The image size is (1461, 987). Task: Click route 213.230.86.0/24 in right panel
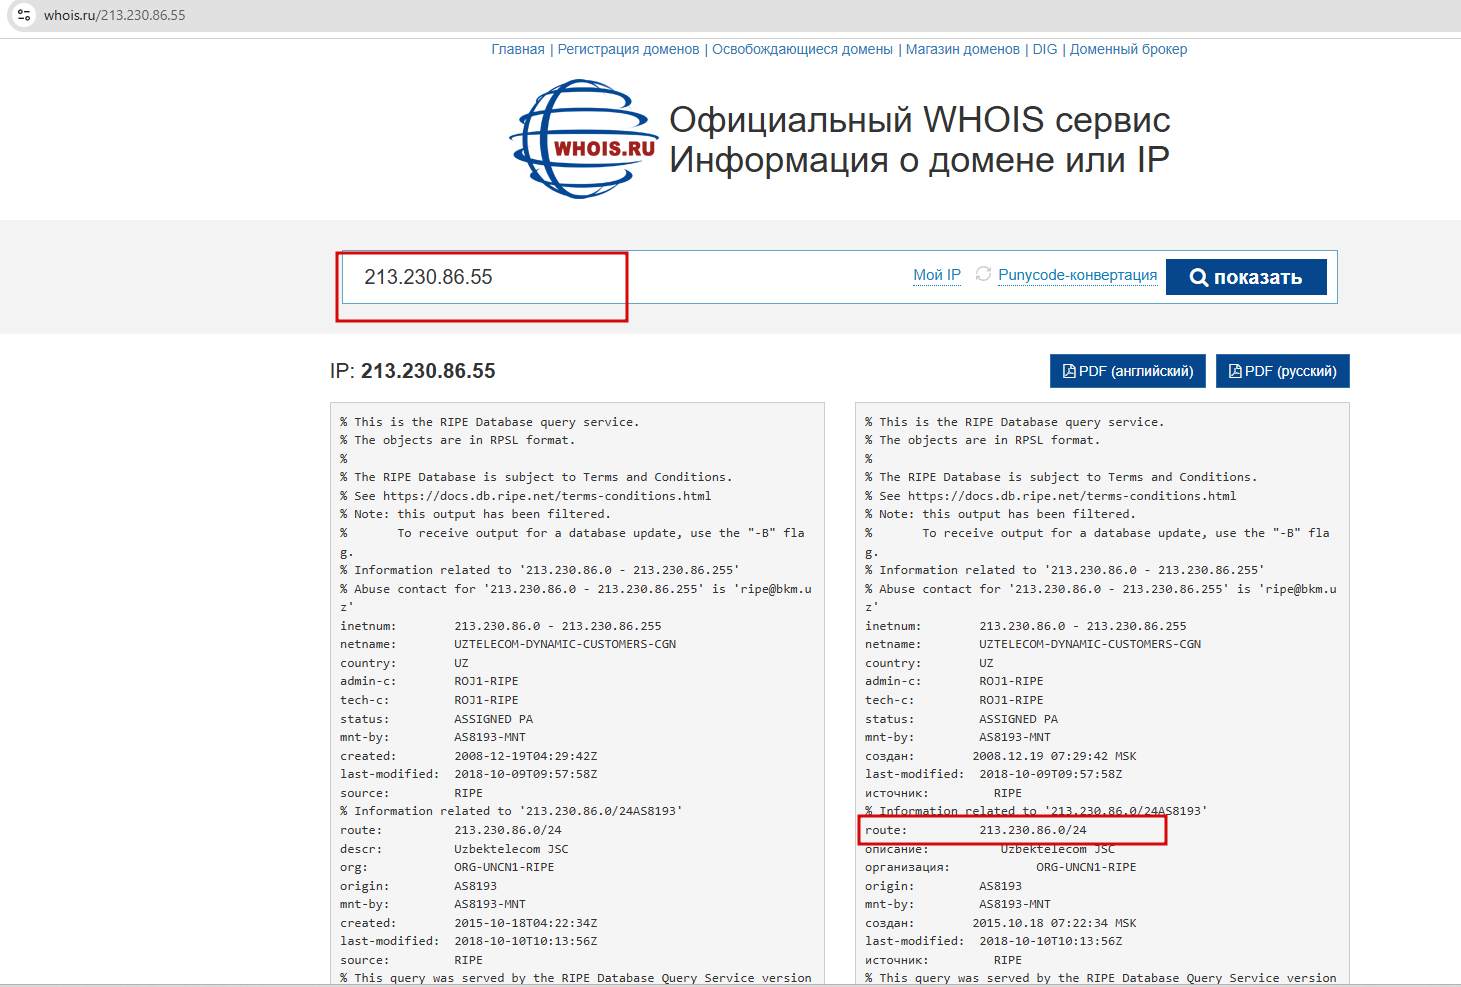coord(1032,830)
